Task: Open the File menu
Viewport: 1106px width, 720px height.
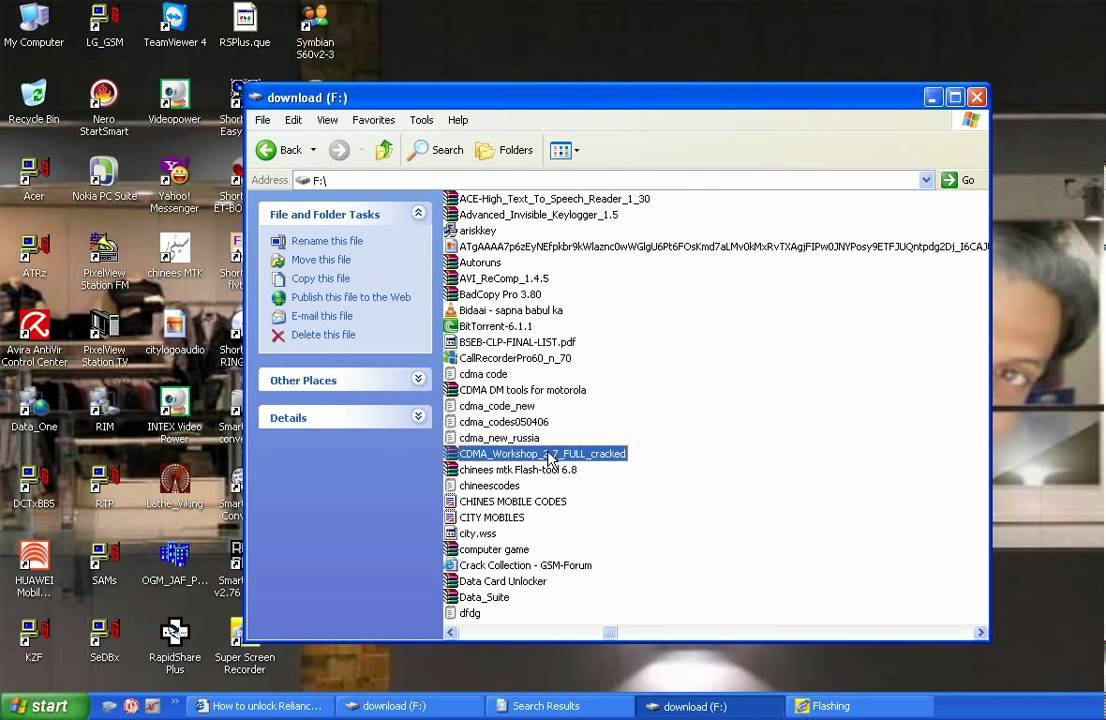Action: pos(262,120)
